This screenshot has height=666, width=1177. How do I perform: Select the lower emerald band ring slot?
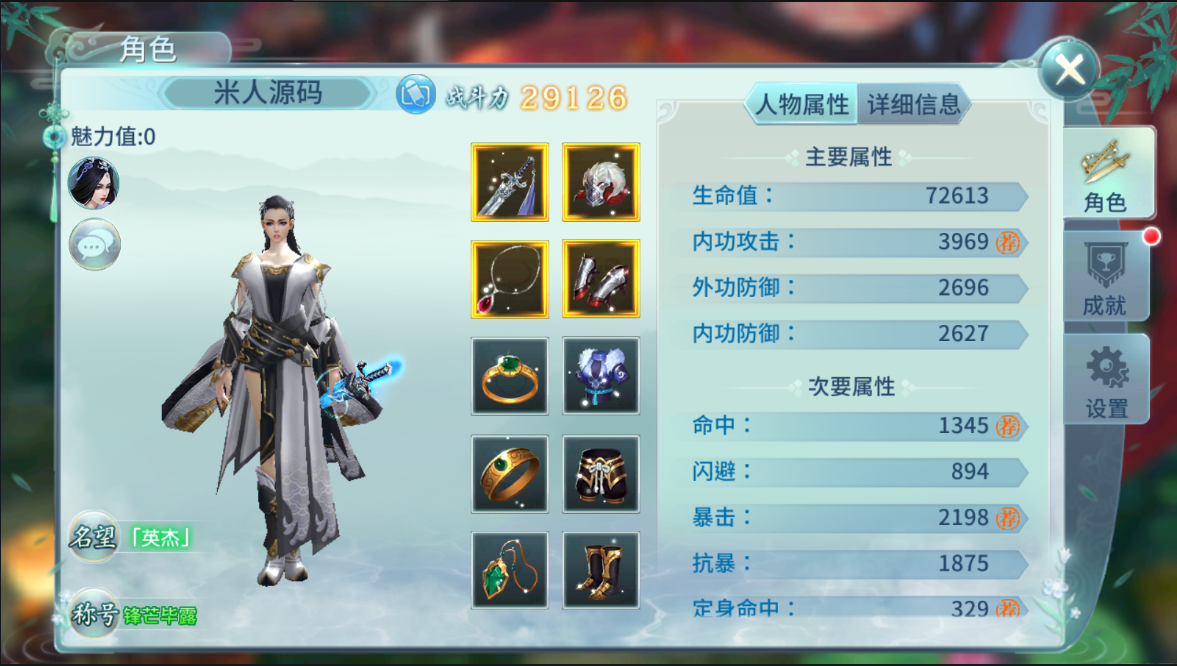(510, 474)
